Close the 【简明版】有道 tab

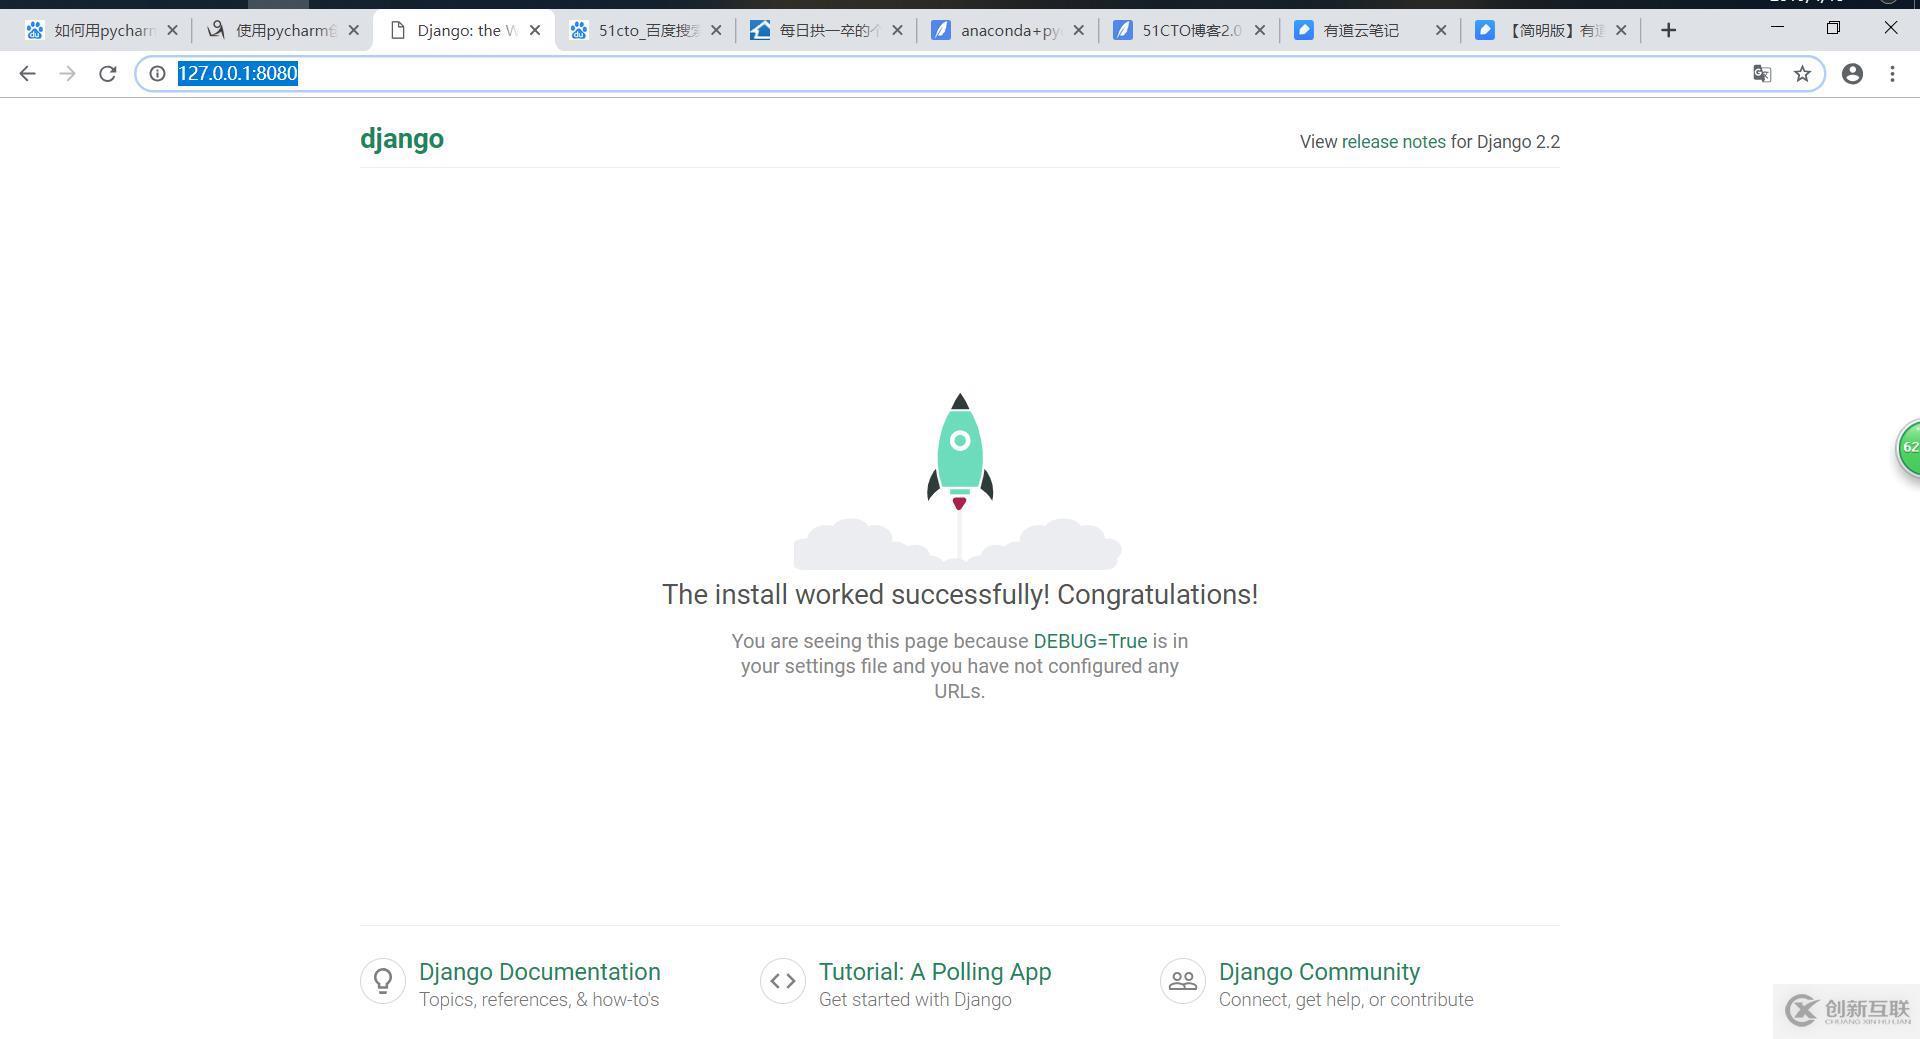click(x=1621, y=30)
